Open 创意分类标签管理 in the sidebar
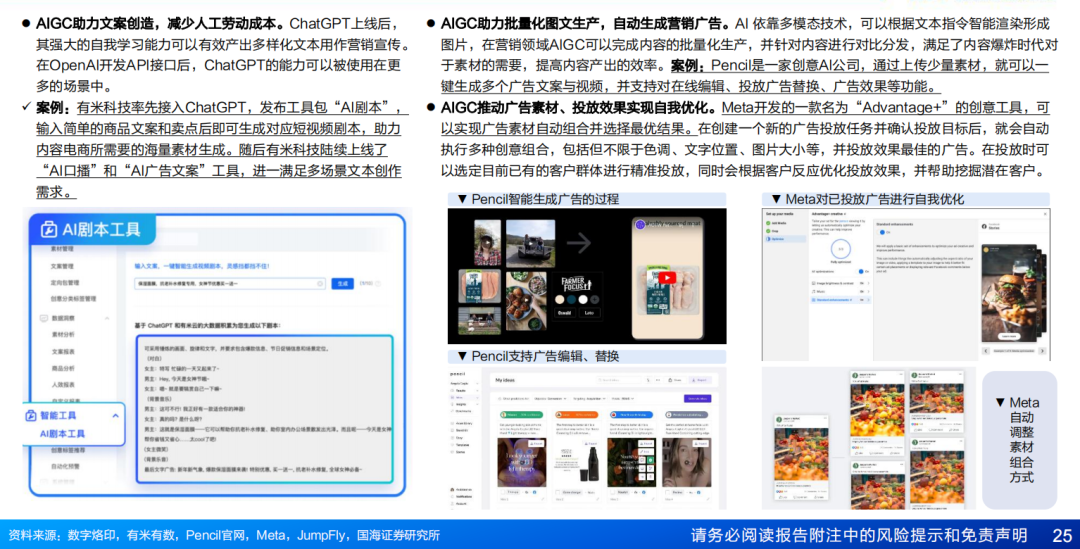Viewport: 1080px width, 549px height. [x=74, y=299]
